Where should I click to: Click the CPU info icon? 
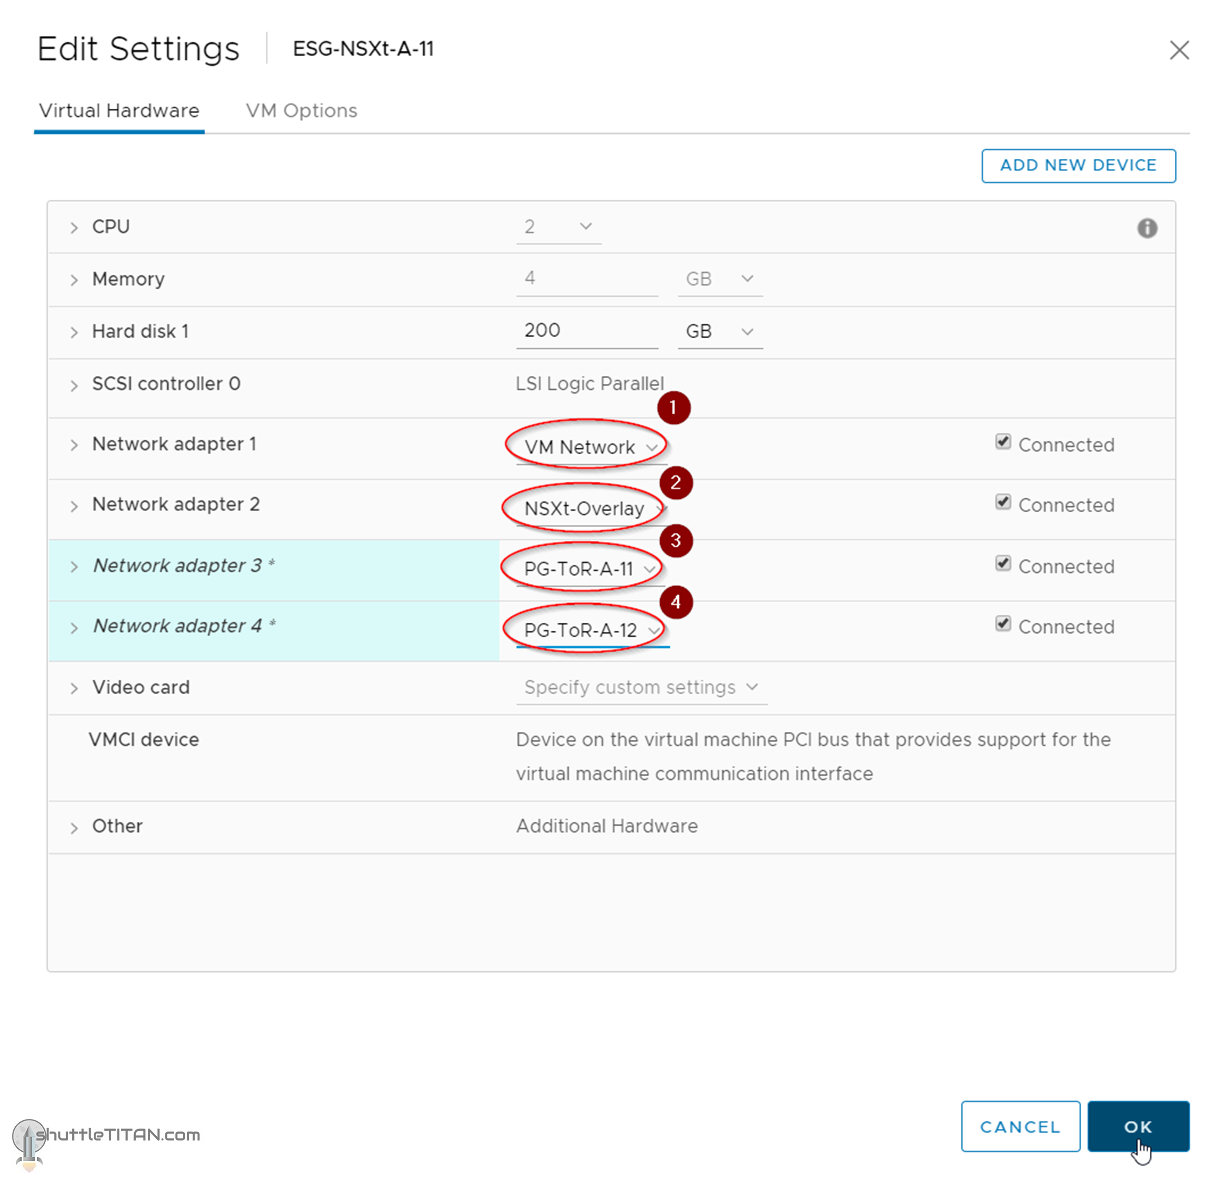[x=1147, y=228]
